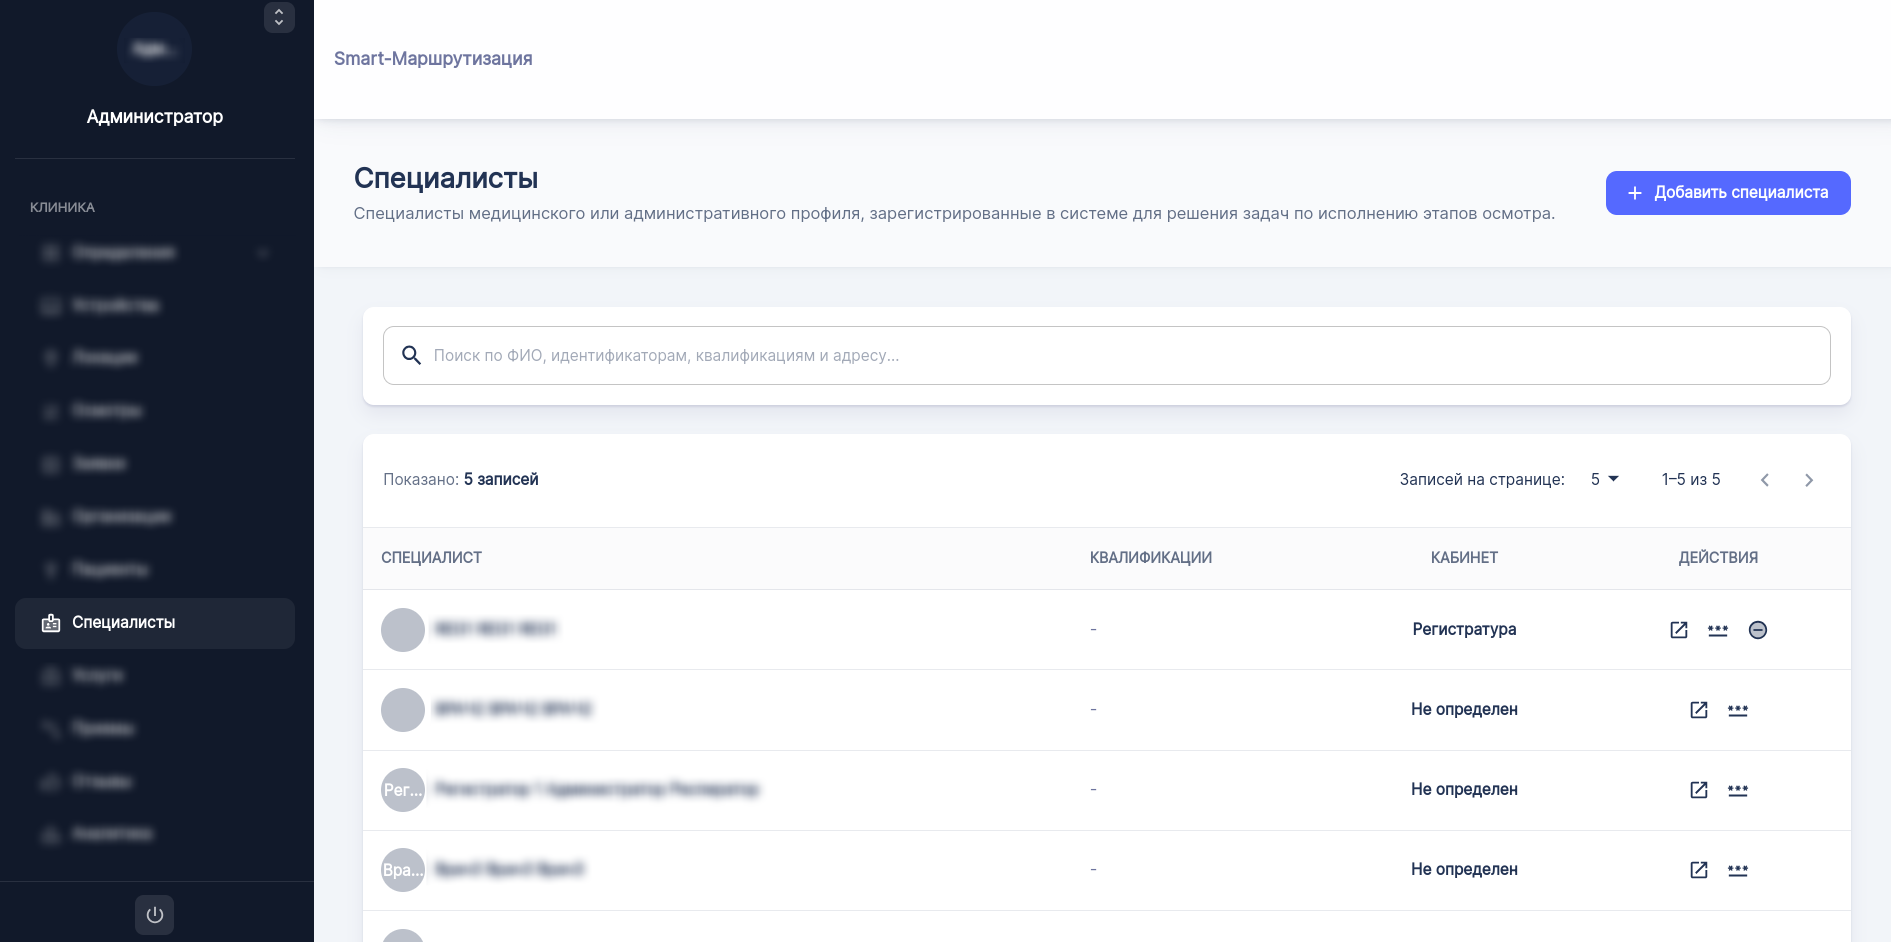1891x942 pixels.
Task: Click the magnifier icon in search bar
Action: [x=411, y=355]
